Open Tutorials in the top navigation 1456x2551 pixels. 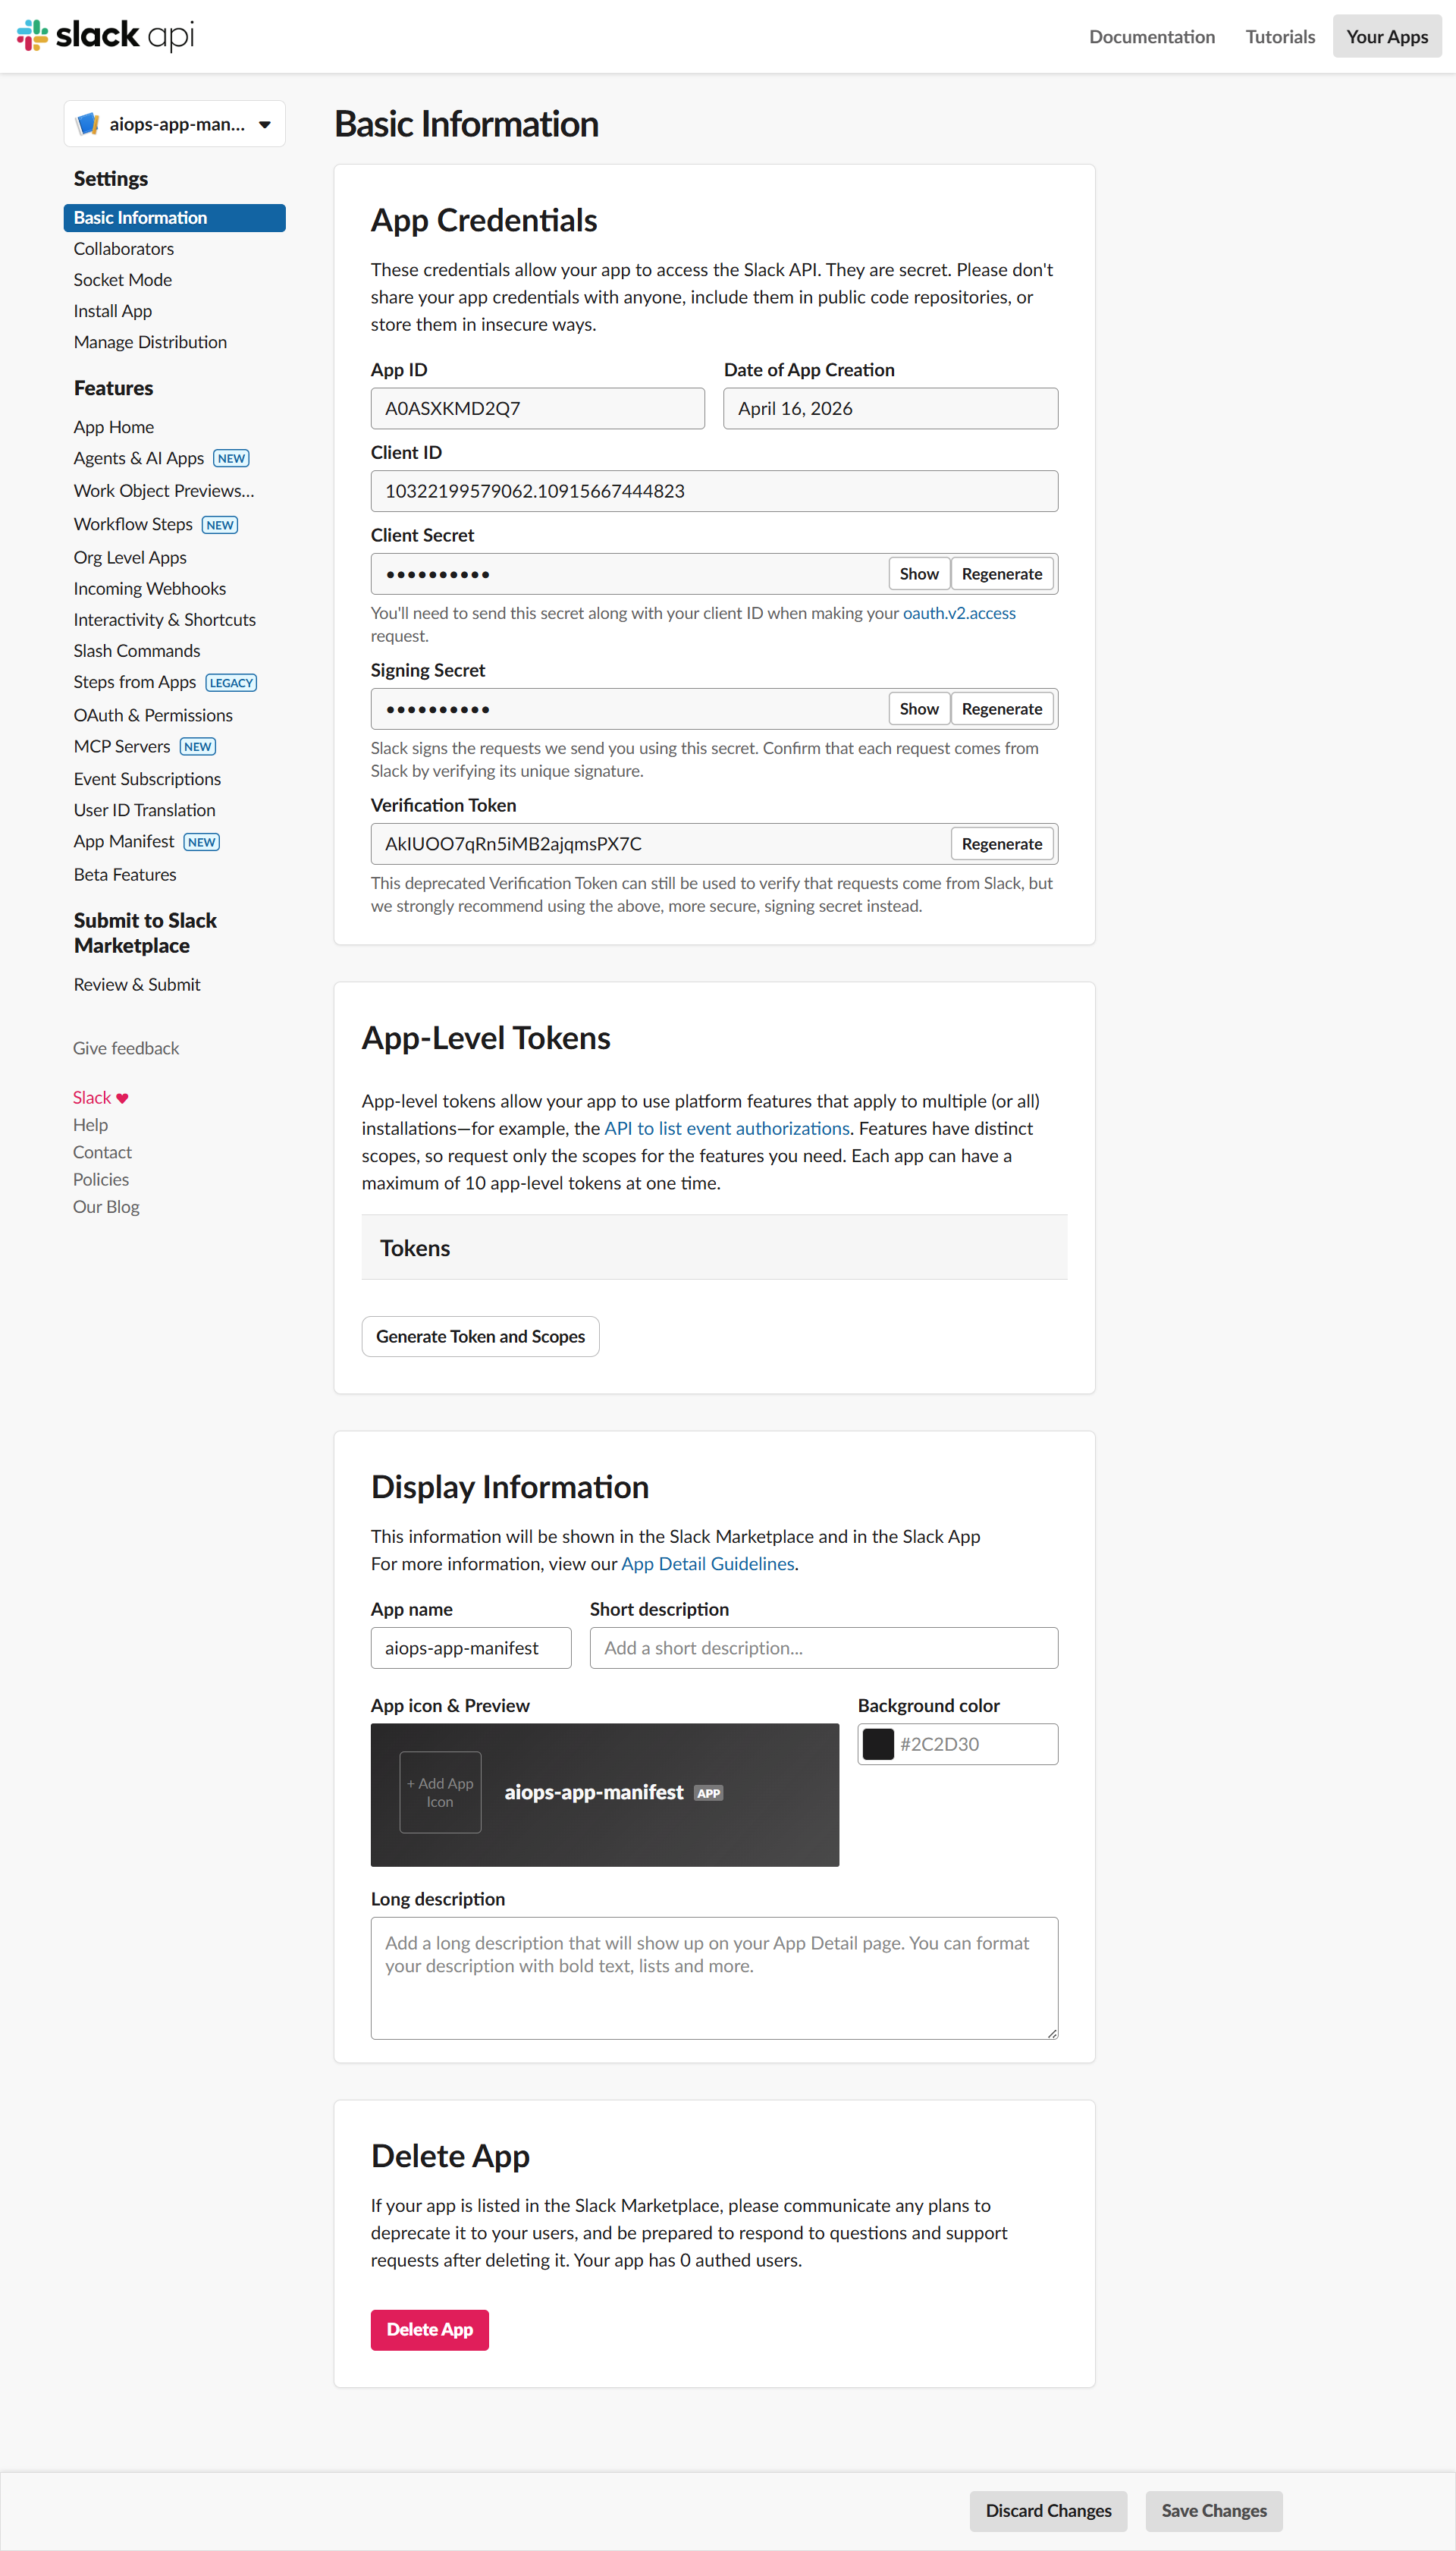click(1280, 37)
